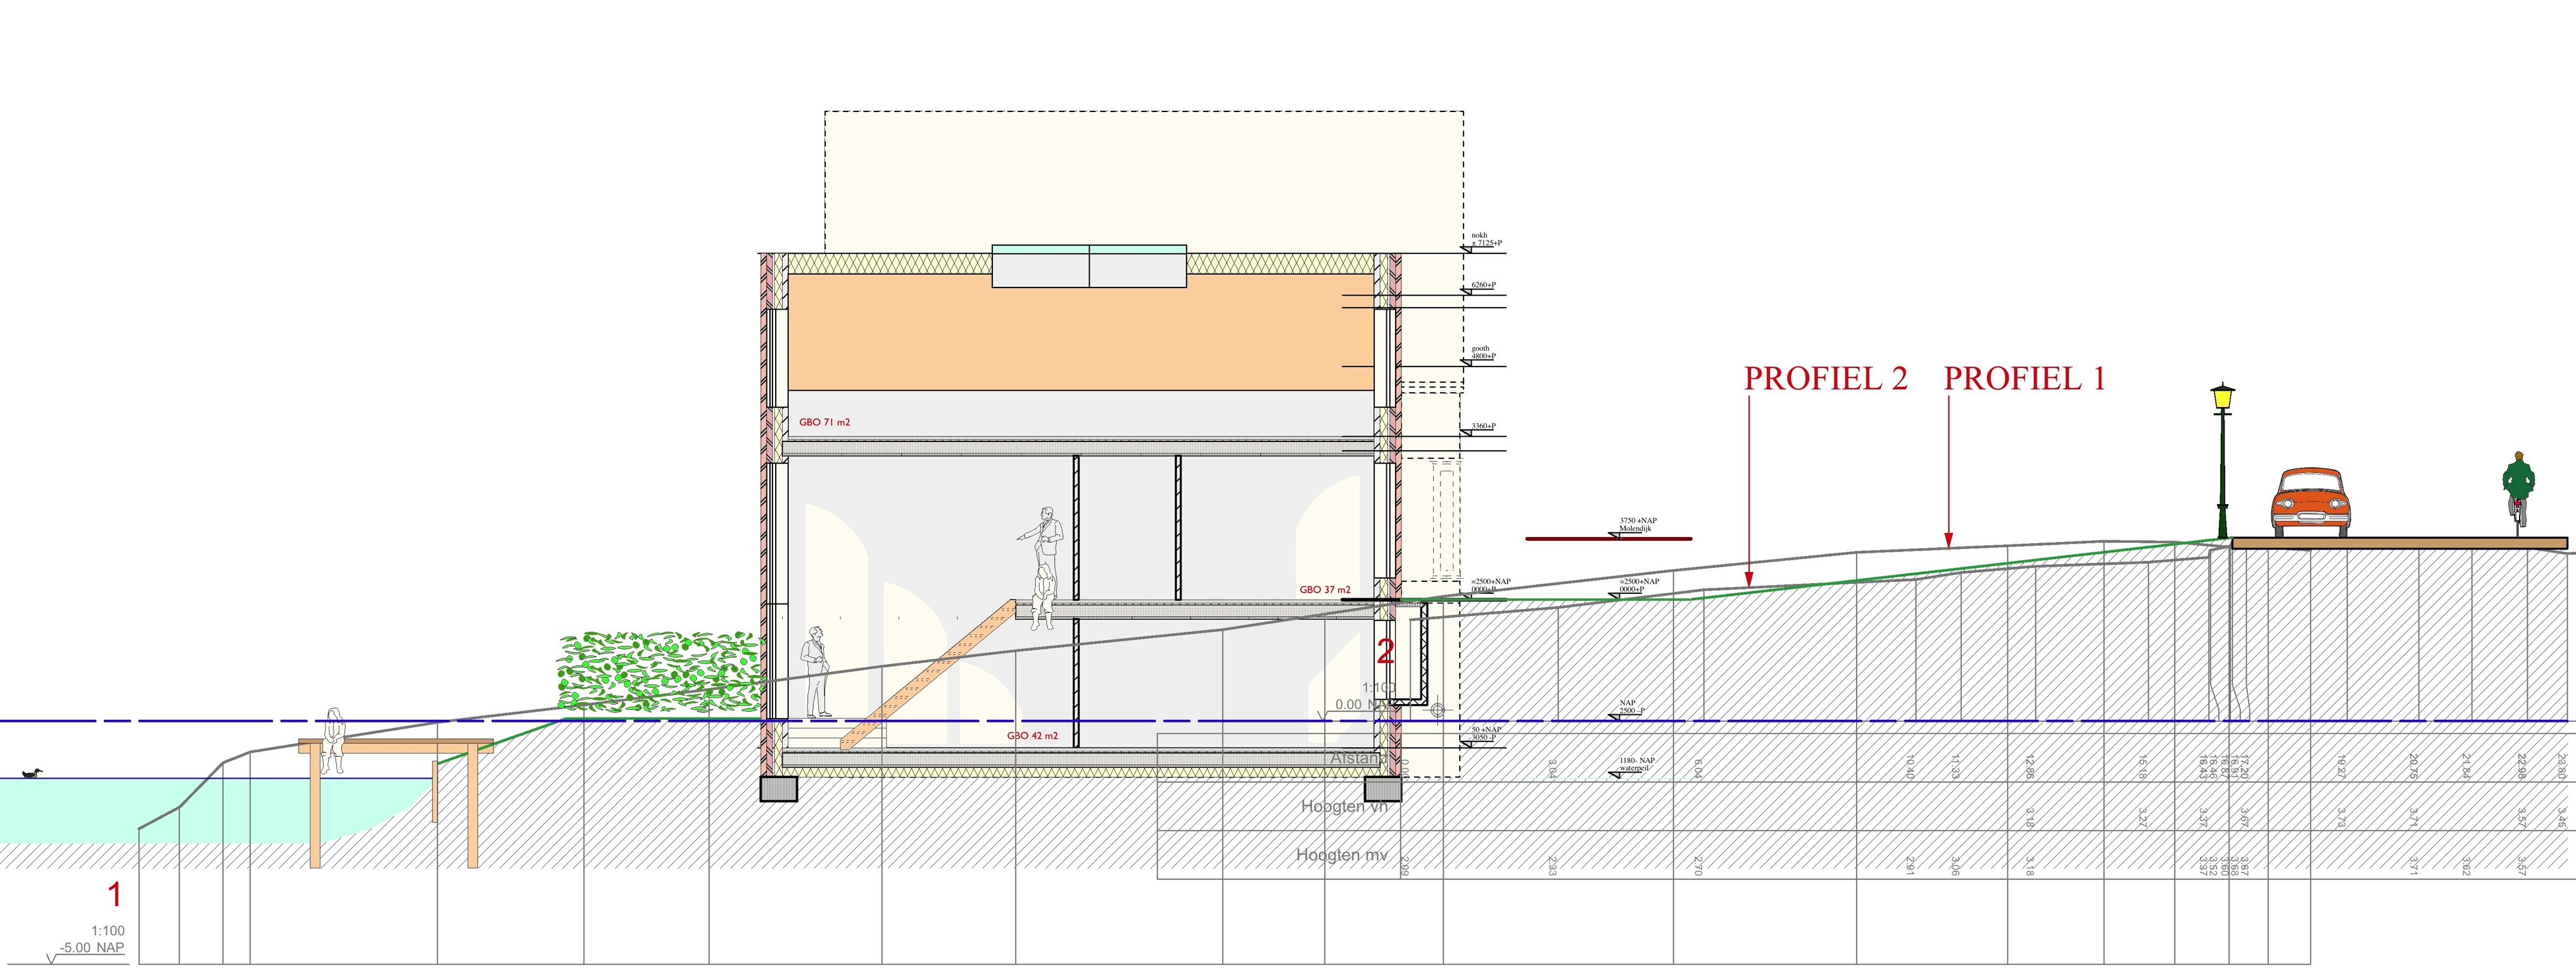Click the red section number 1

[115, 894]
